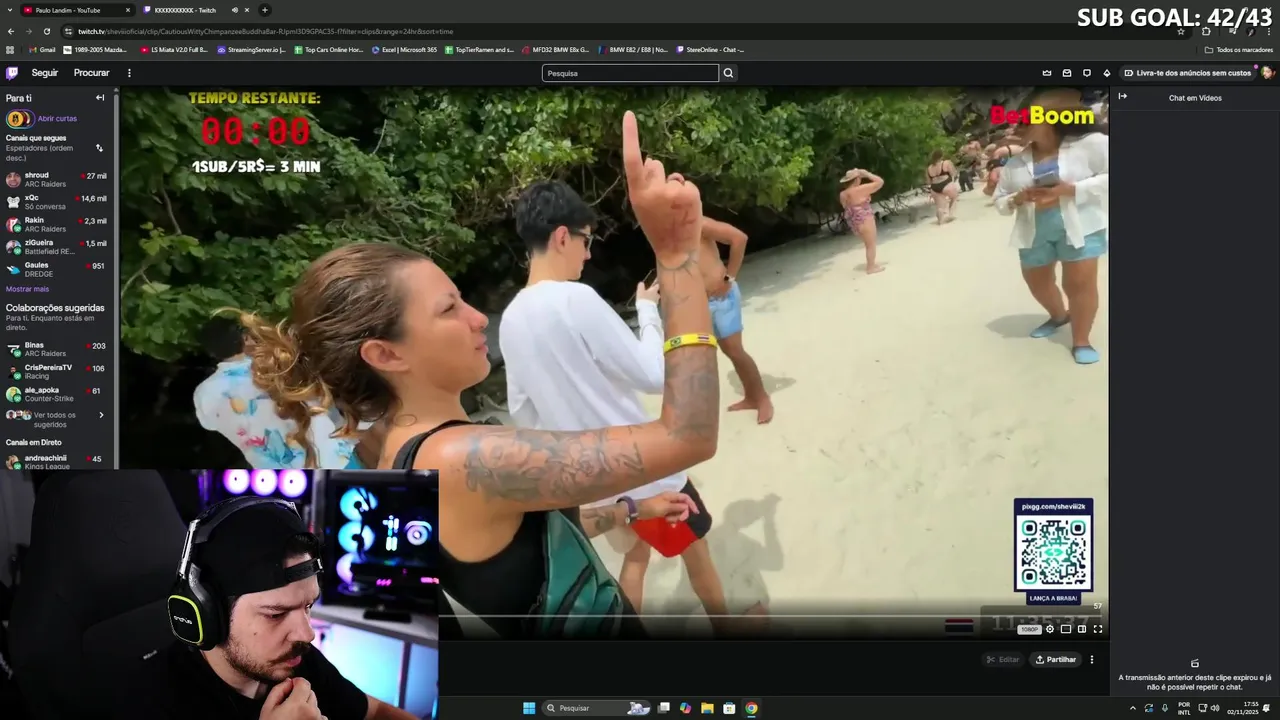This screenshot has width=1280, height=720.
Task: Open the browser apps grid icon
Action: [11, 50]
